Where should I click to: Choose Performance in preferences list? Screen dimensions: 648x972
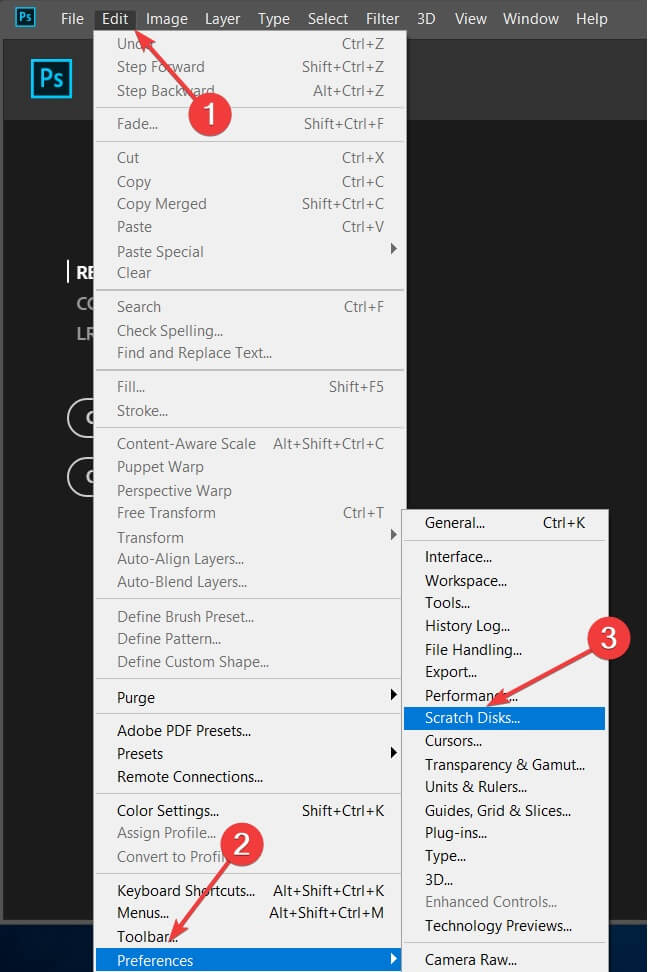pos(462,695)
